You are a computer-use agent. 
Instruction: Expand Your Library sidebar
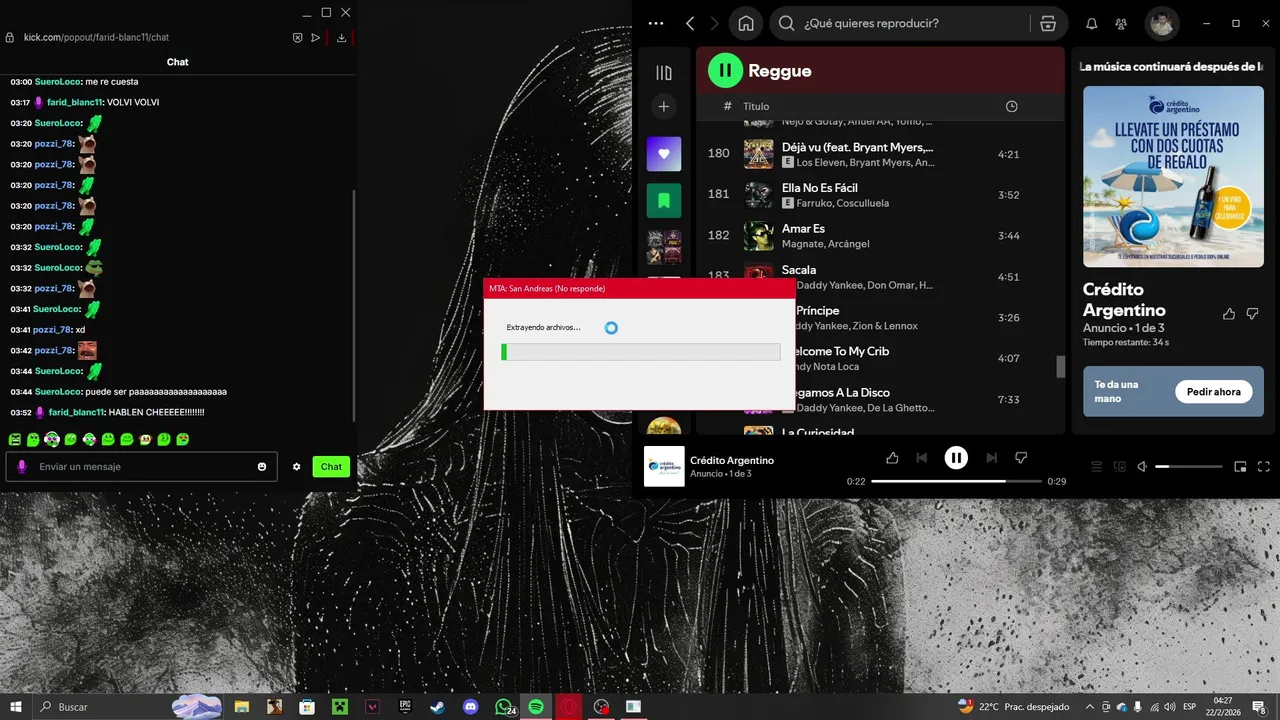[664, 72]
